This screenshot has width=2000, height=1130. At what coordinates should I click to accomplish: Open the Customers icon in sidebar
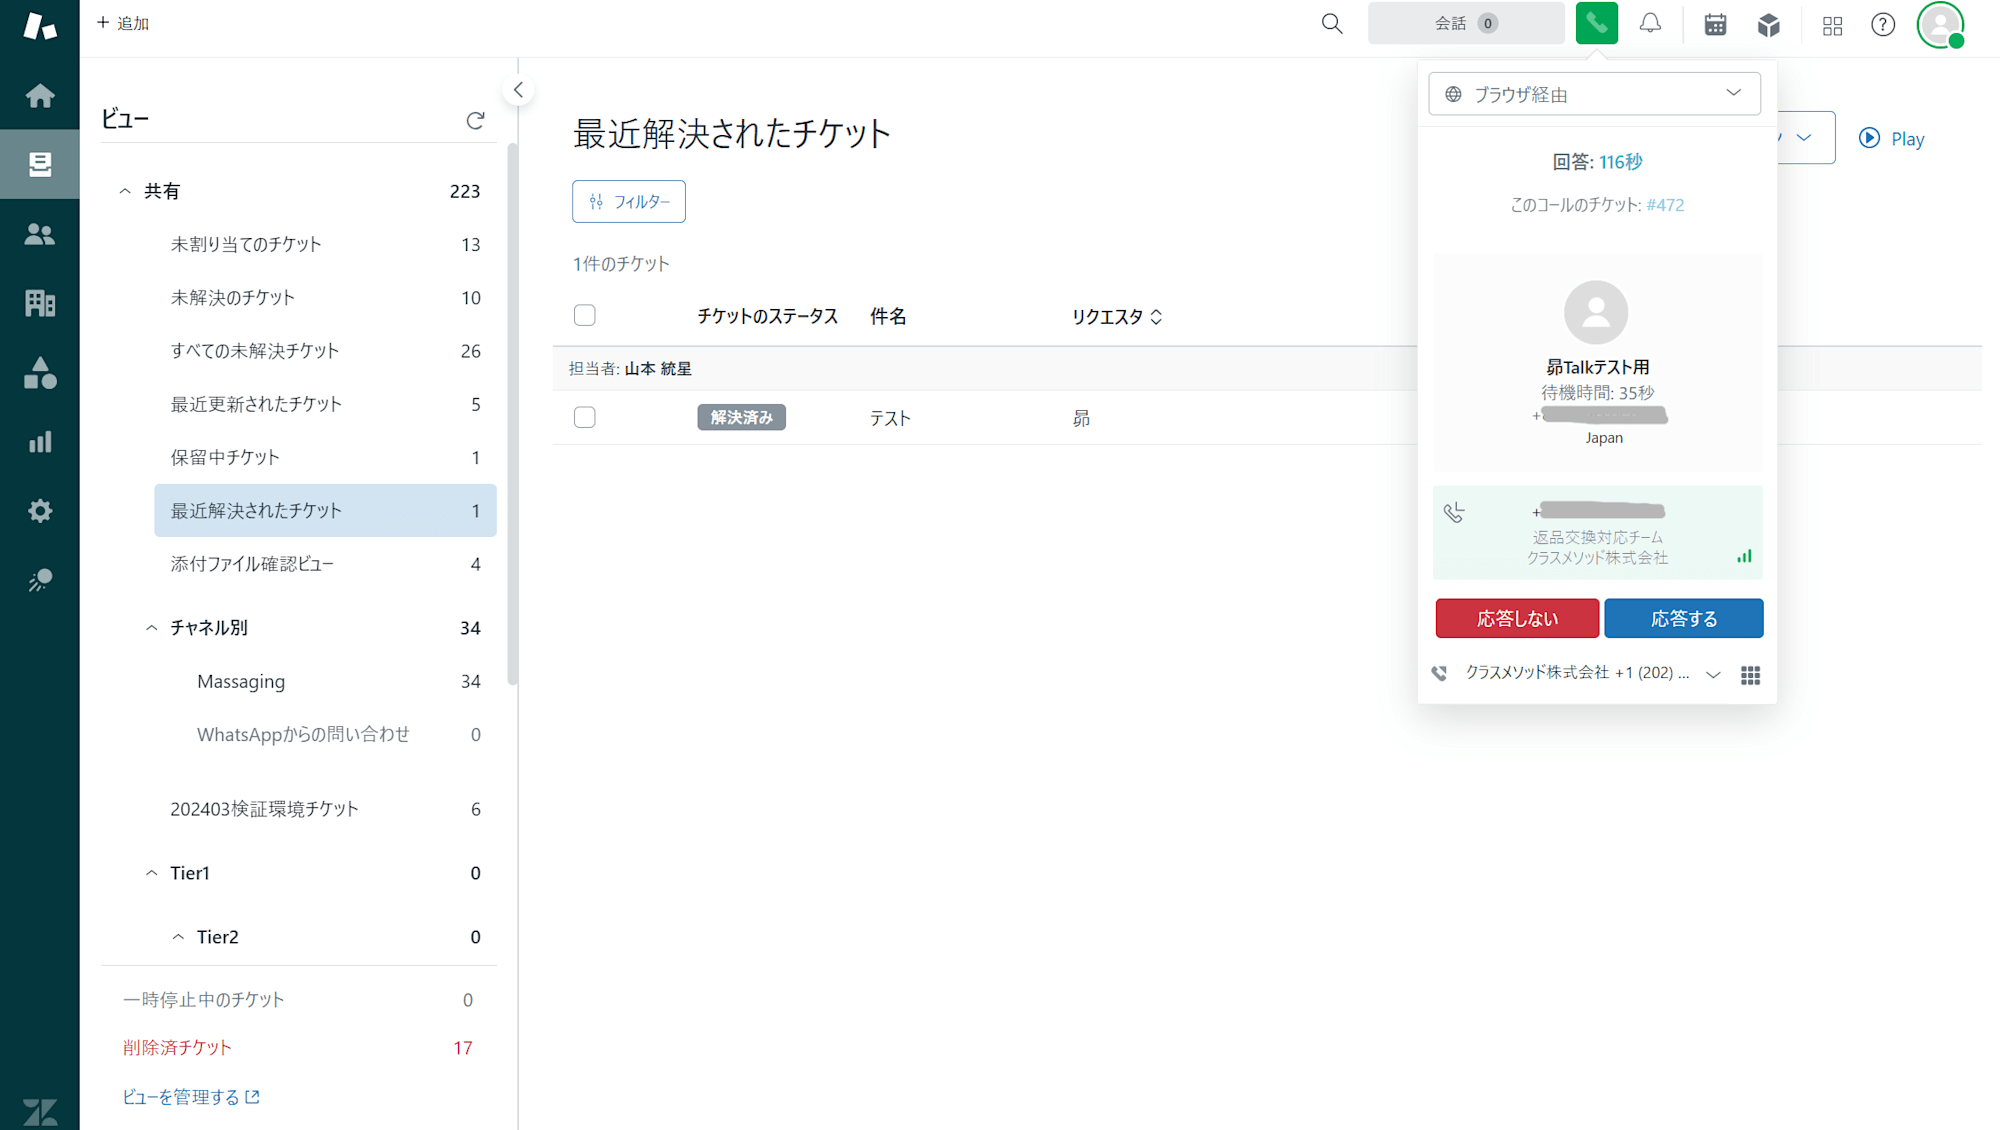pos(40,234)
